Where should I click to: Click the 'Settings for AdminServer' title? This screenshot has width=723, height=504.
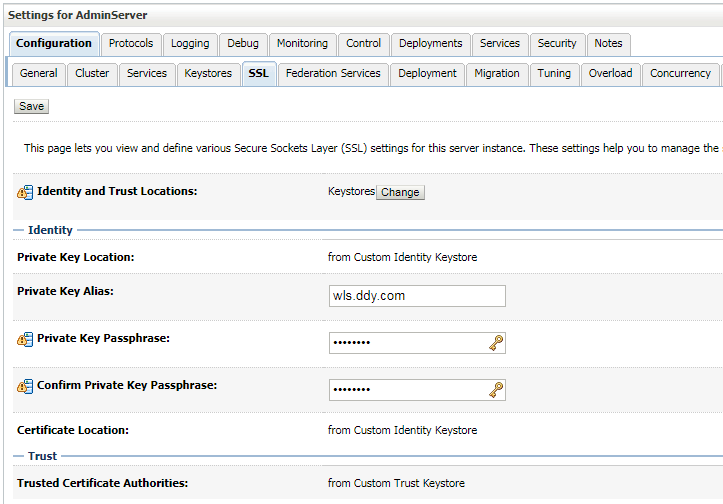click(x=77, y=15)
